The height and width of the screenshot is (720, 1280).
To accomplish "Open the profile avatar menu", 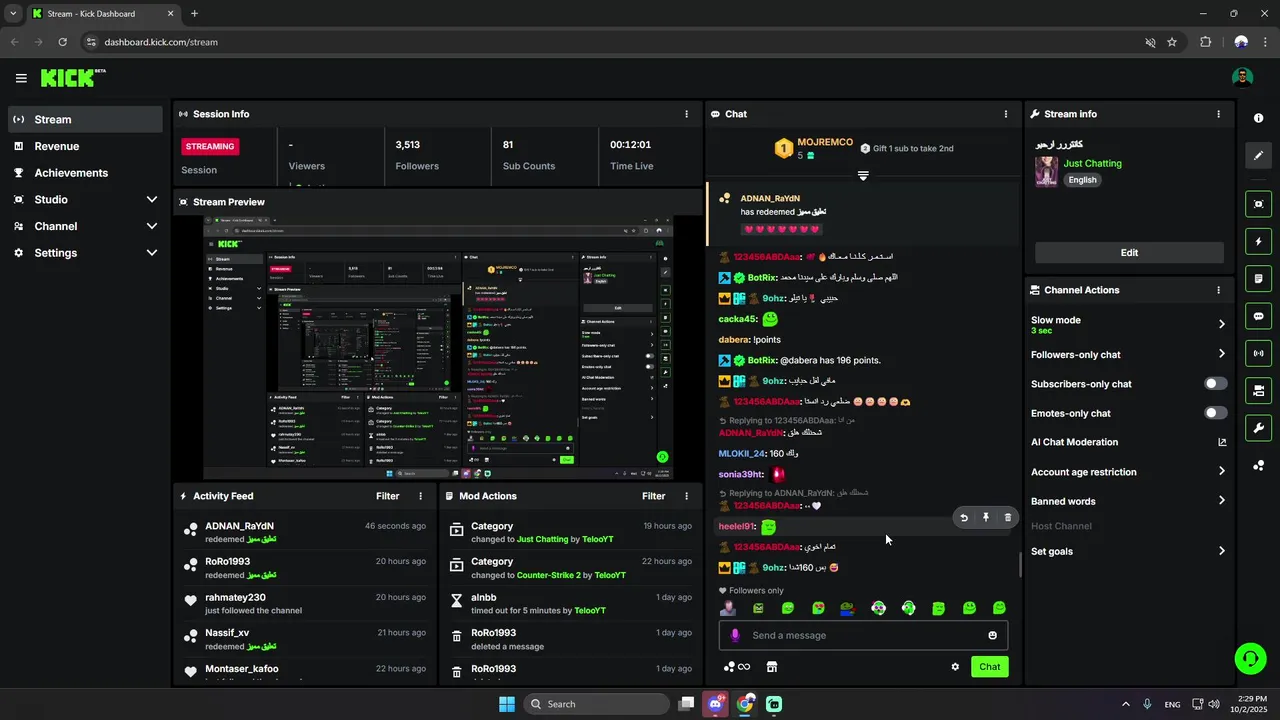I will (x=1242, y=78).
